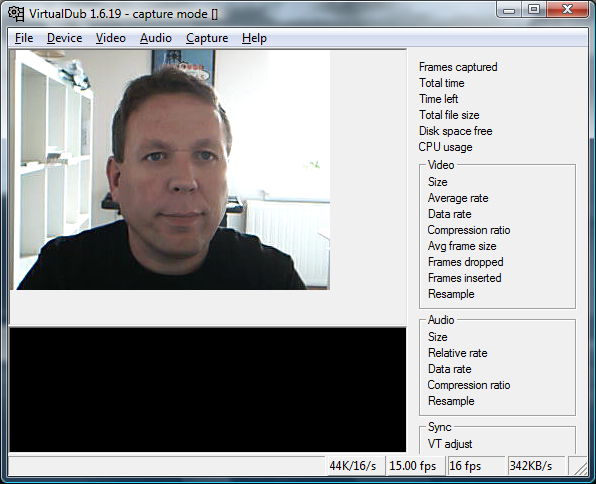
Task: Click the 15.00 fps frame rate field
Action: (x=415, y=466)
